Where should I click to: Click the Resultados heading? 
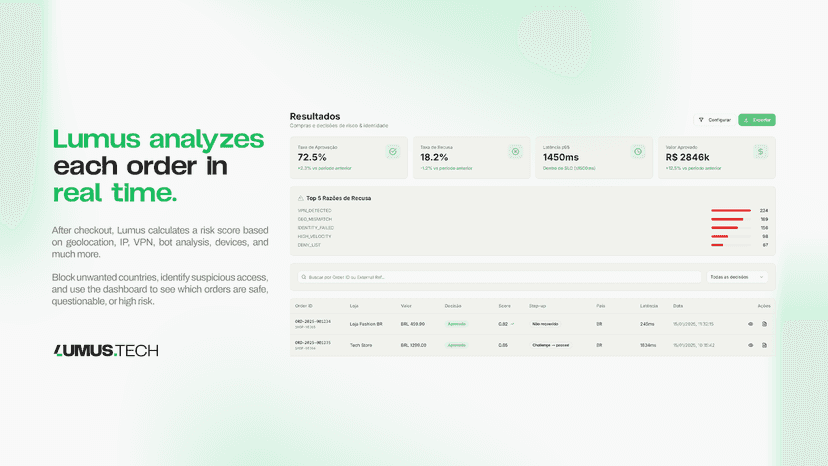pyautogui.click(x=315, y=116)
